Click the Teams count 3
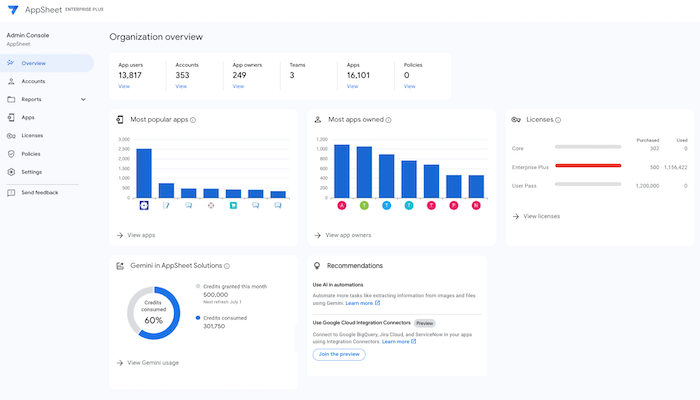Screen dimensions: 700x400 (x=292, y=75)
